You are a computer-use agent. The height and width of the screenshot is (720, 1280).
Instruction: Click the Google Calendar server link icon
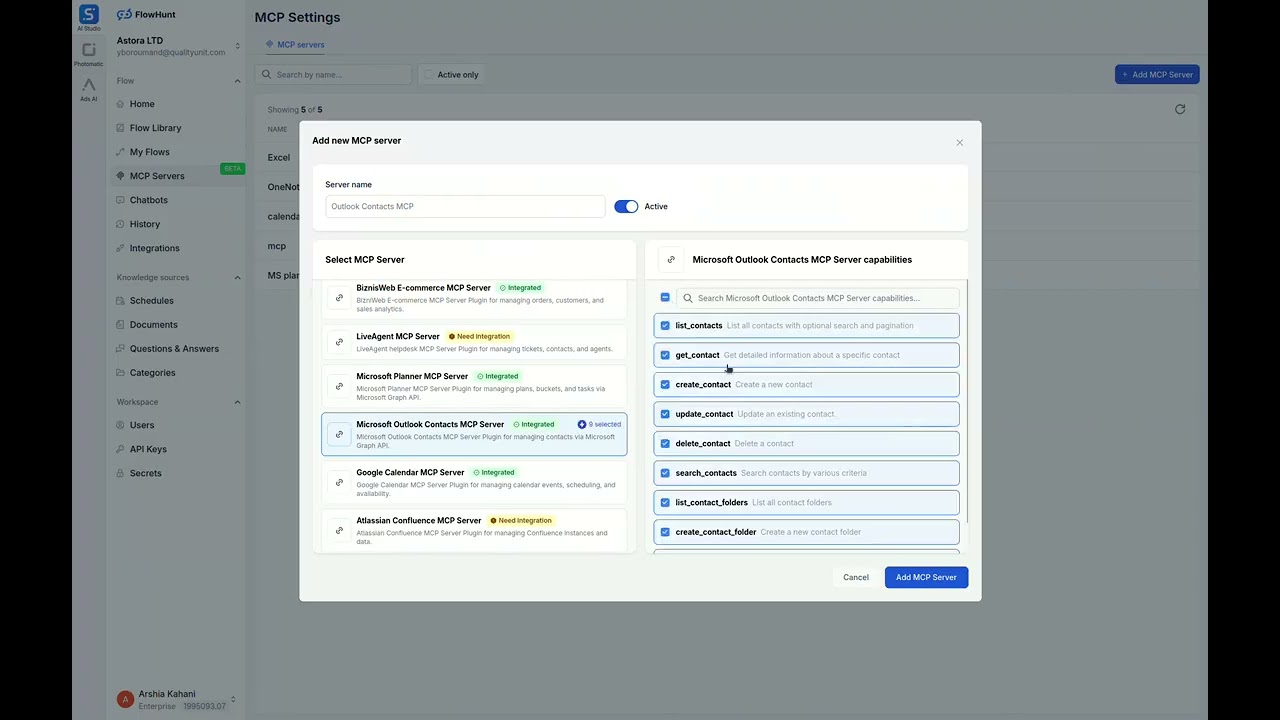coord(339,482)
